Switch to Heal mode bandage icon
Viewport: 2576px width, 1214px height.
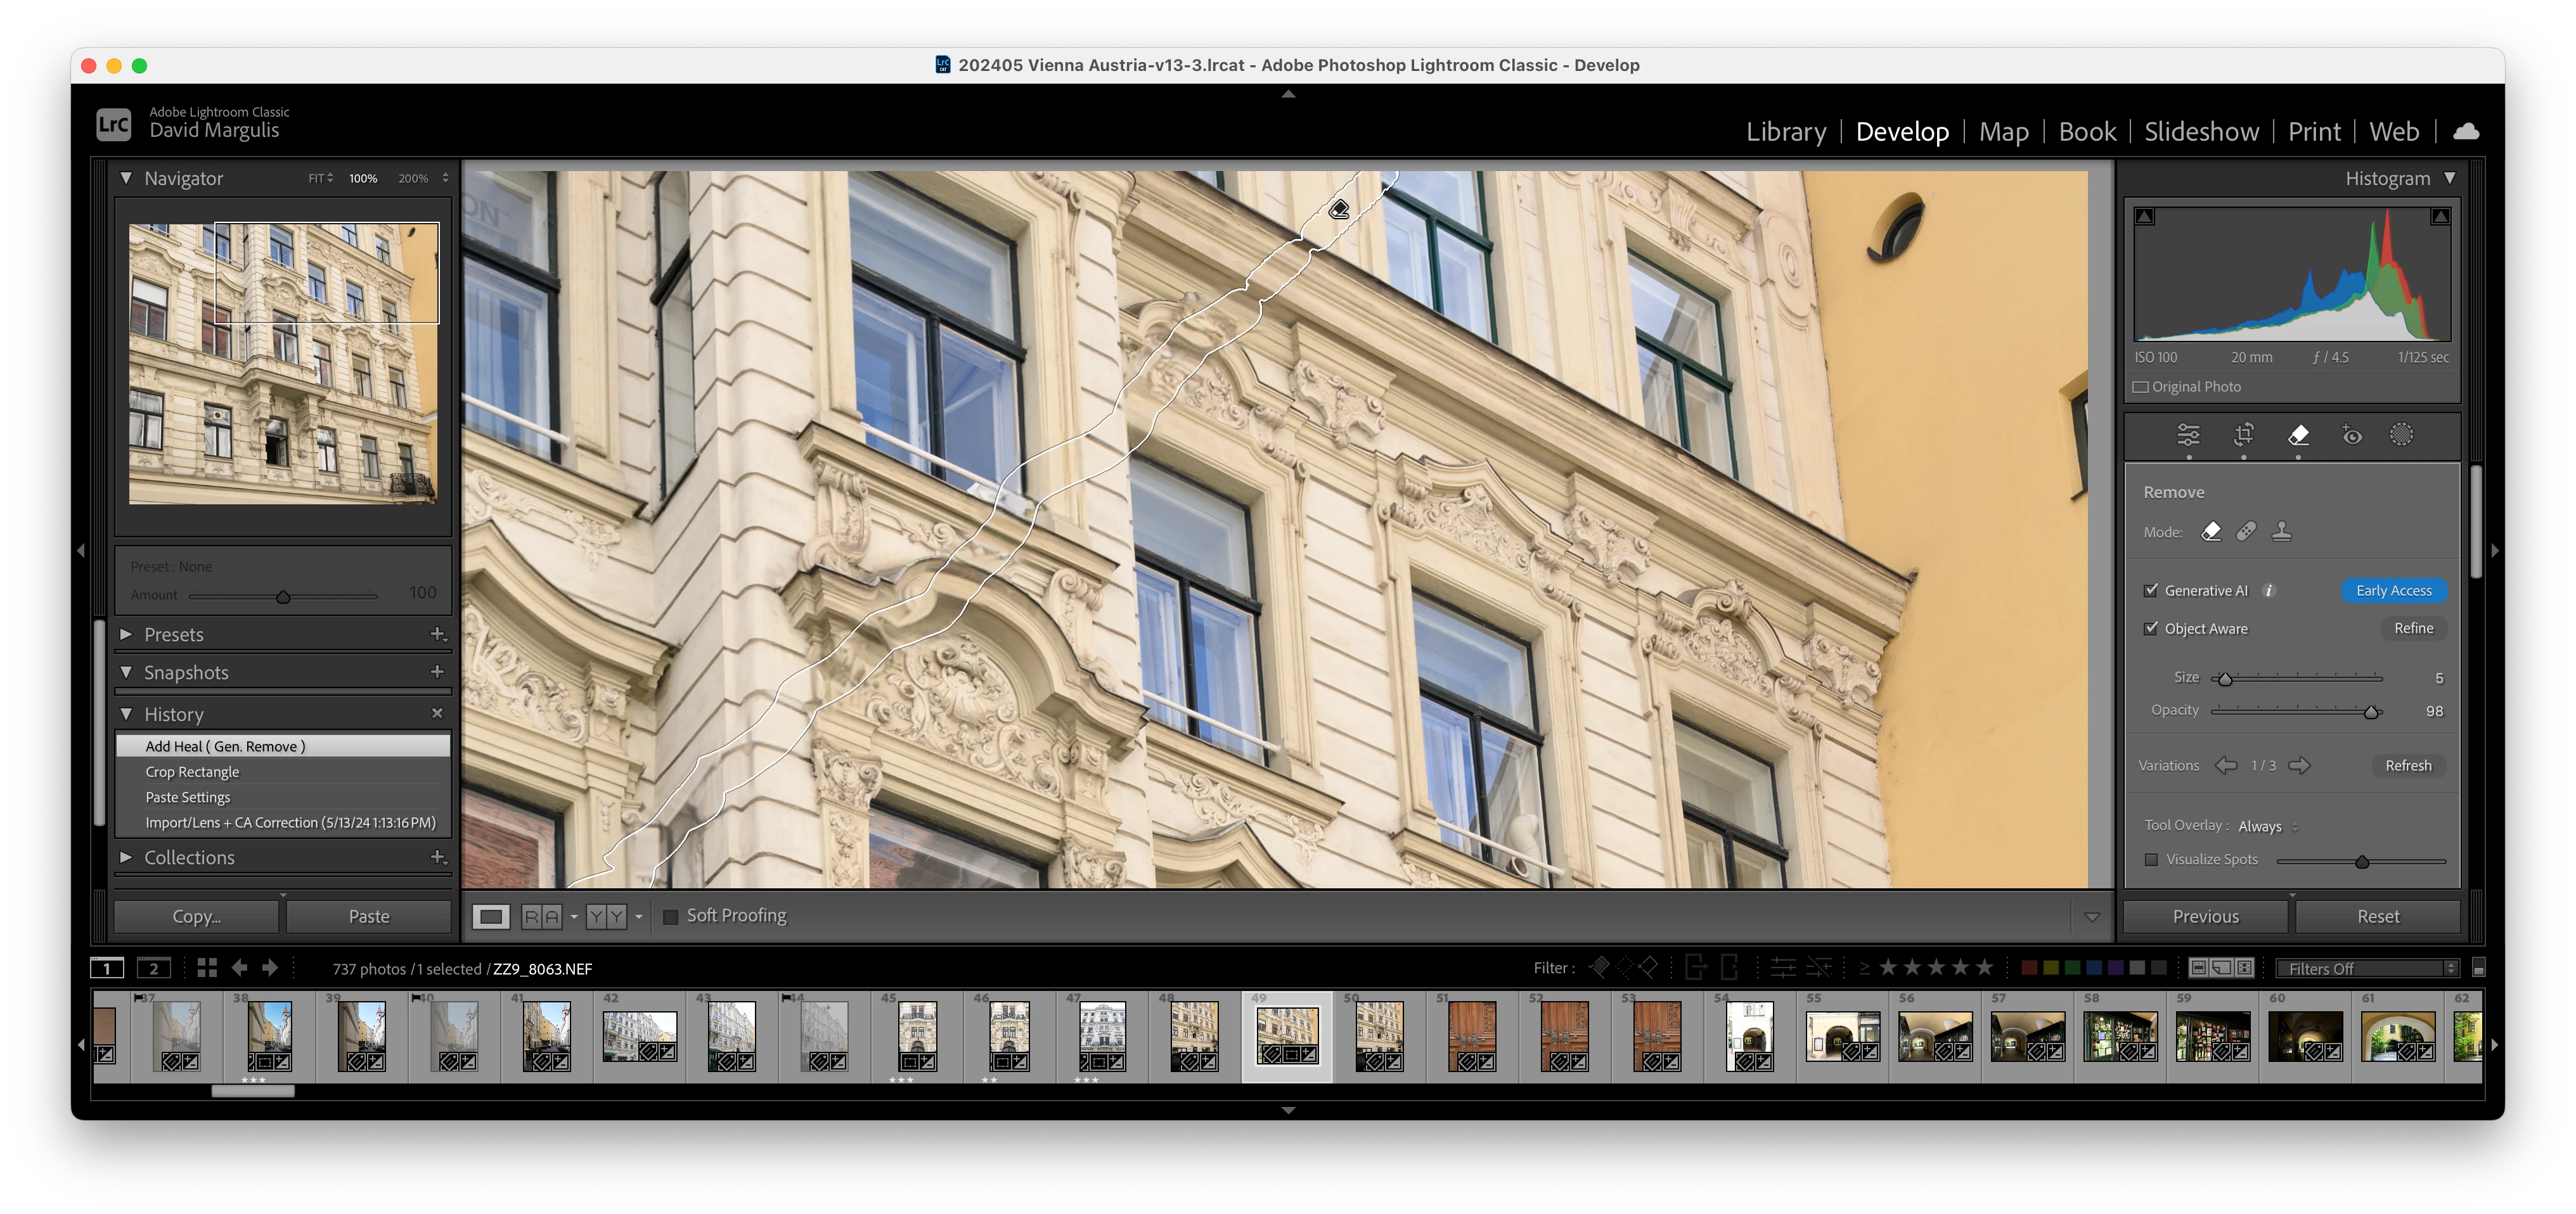pos(2246,532)
